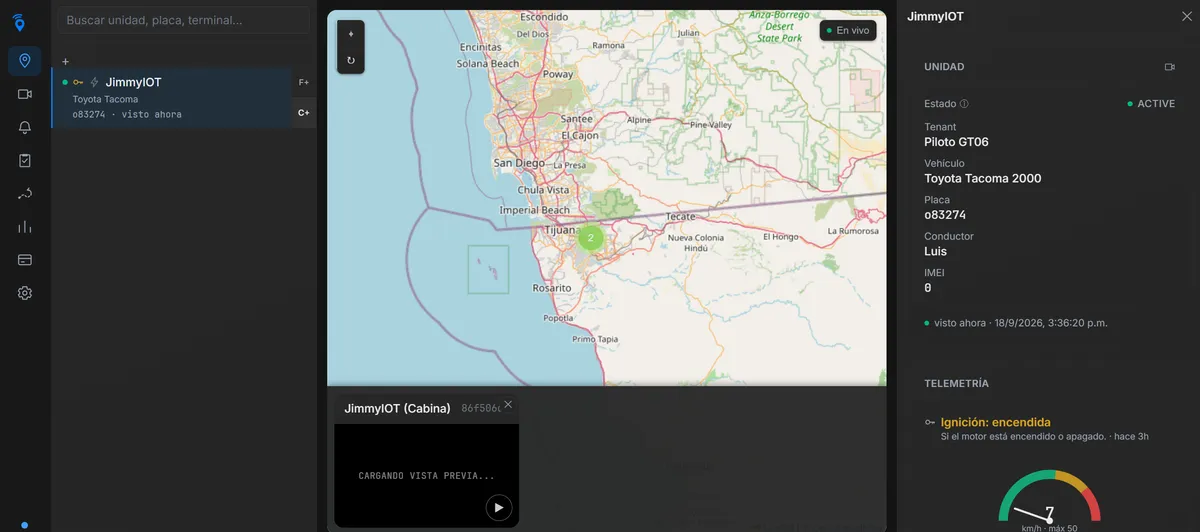The image size is (1200, 532).
Task: Click the JimmyIOT panel title
Action: pyautogui.click(x=935, y=17)
